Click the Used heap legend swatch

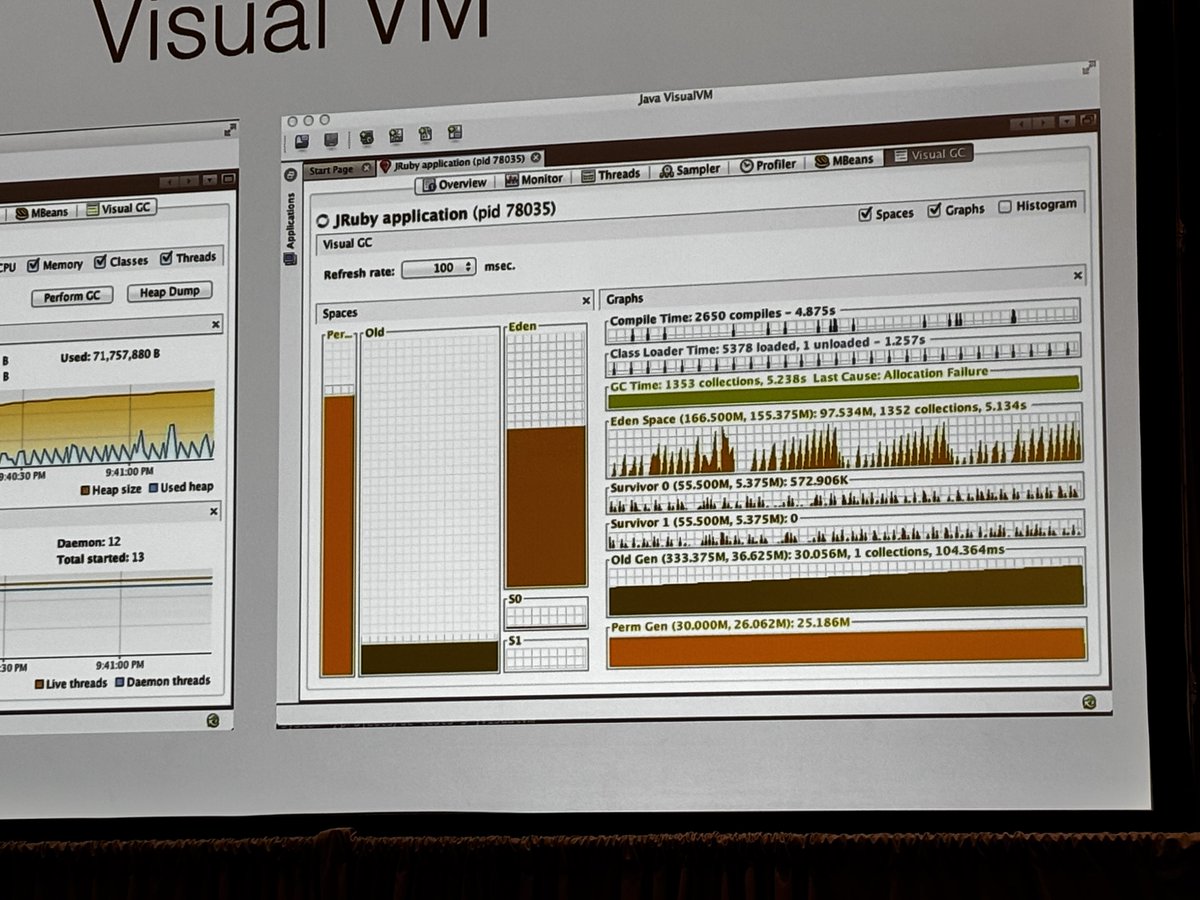click(x=153, y=489)
